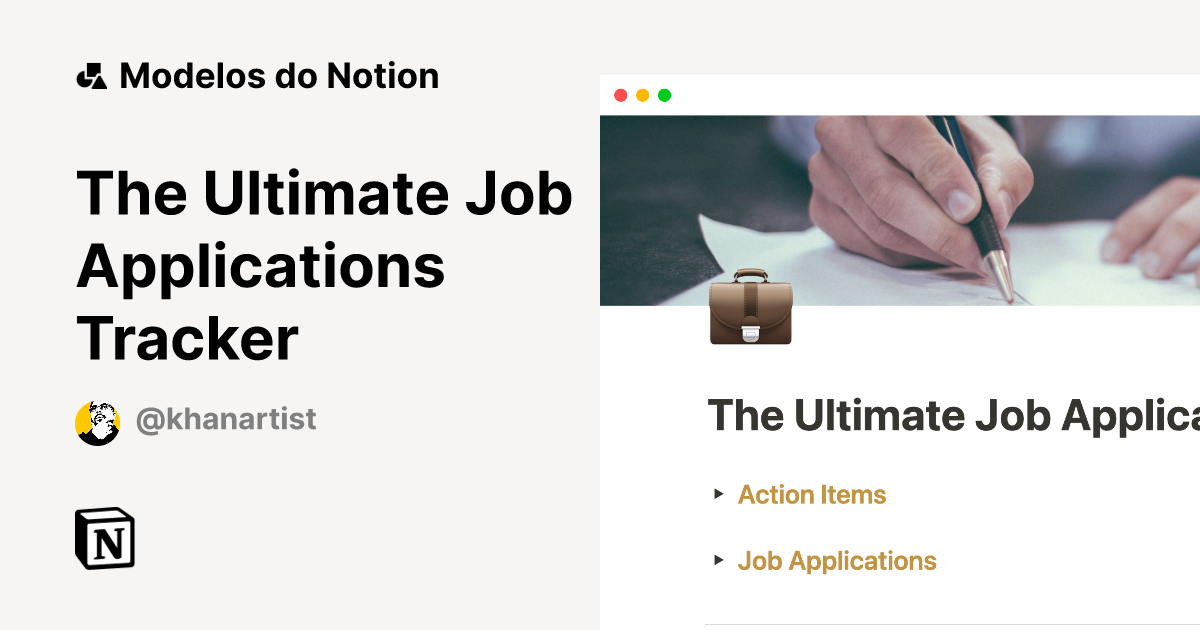Select the Action Items disclosure triangle
The width and height of the screenshot is (1200, 630).
pyautogui.click(x=718, y=494)
